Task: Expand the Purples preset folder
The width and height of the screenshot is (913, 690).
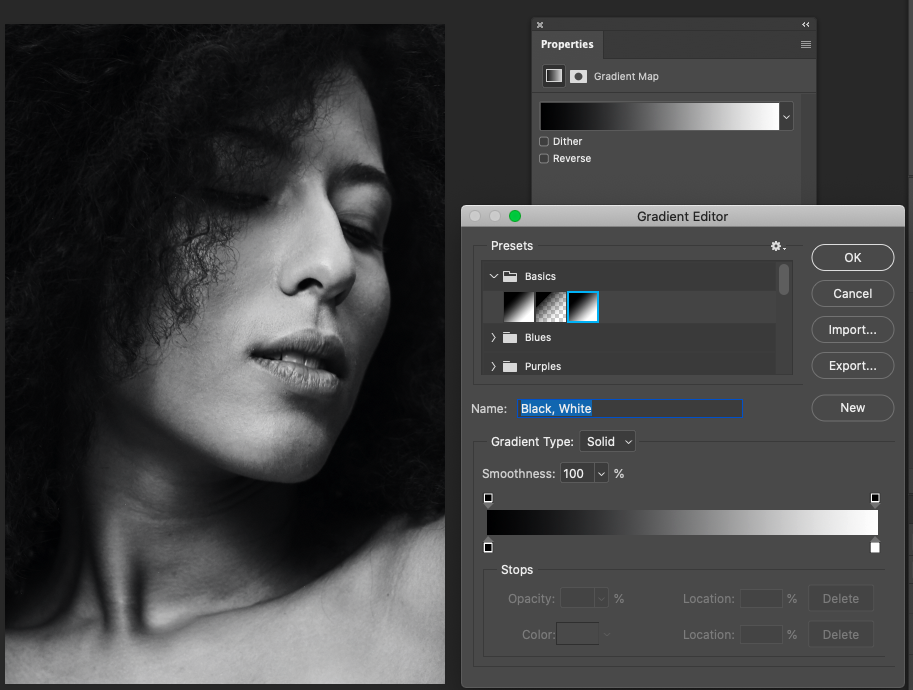Action: (x=493, y=366)
